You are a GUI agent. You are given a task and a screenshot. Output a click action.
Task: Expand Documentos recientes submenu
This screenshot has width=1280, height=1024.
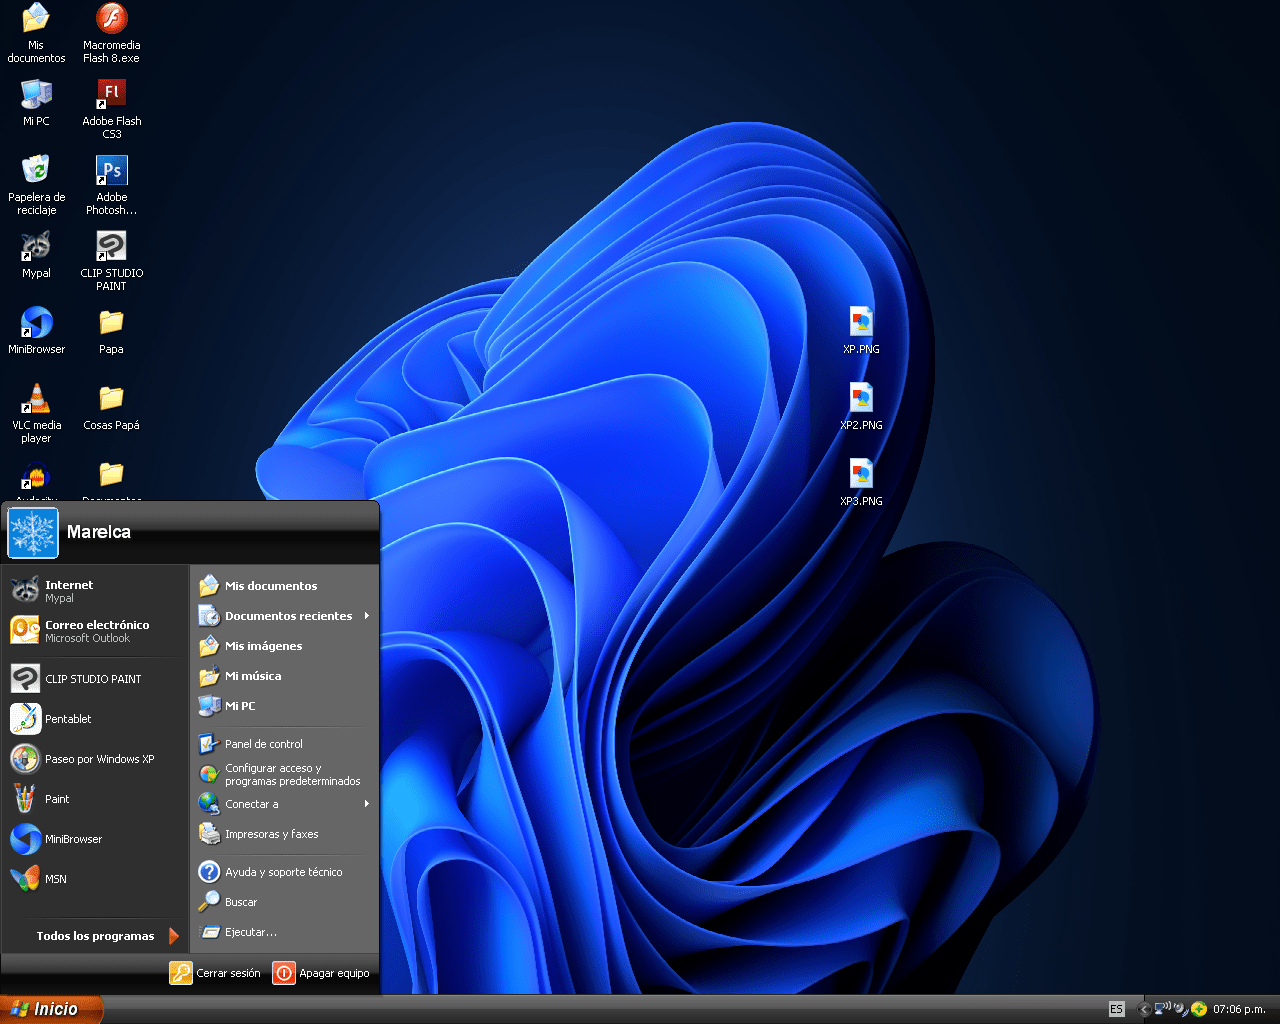tap(288, 616)
